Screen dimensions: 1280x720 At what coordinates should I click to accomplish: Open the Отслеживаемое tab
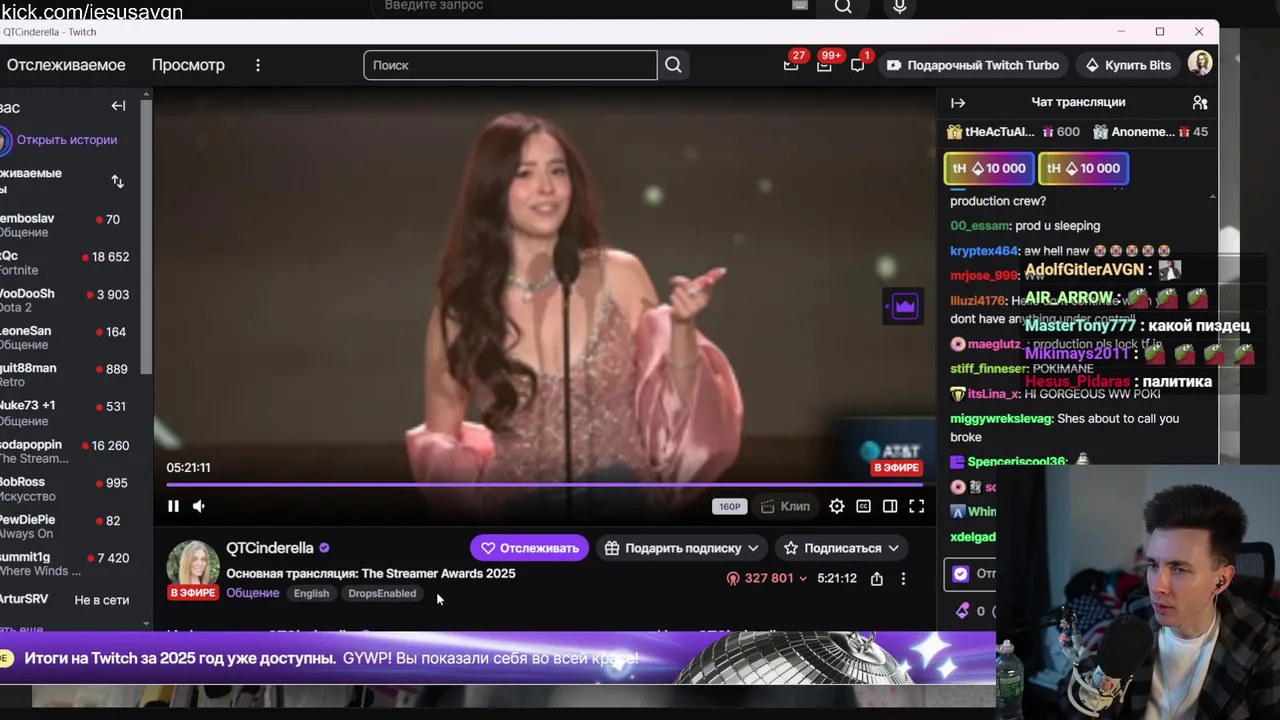tap(65, 65)
